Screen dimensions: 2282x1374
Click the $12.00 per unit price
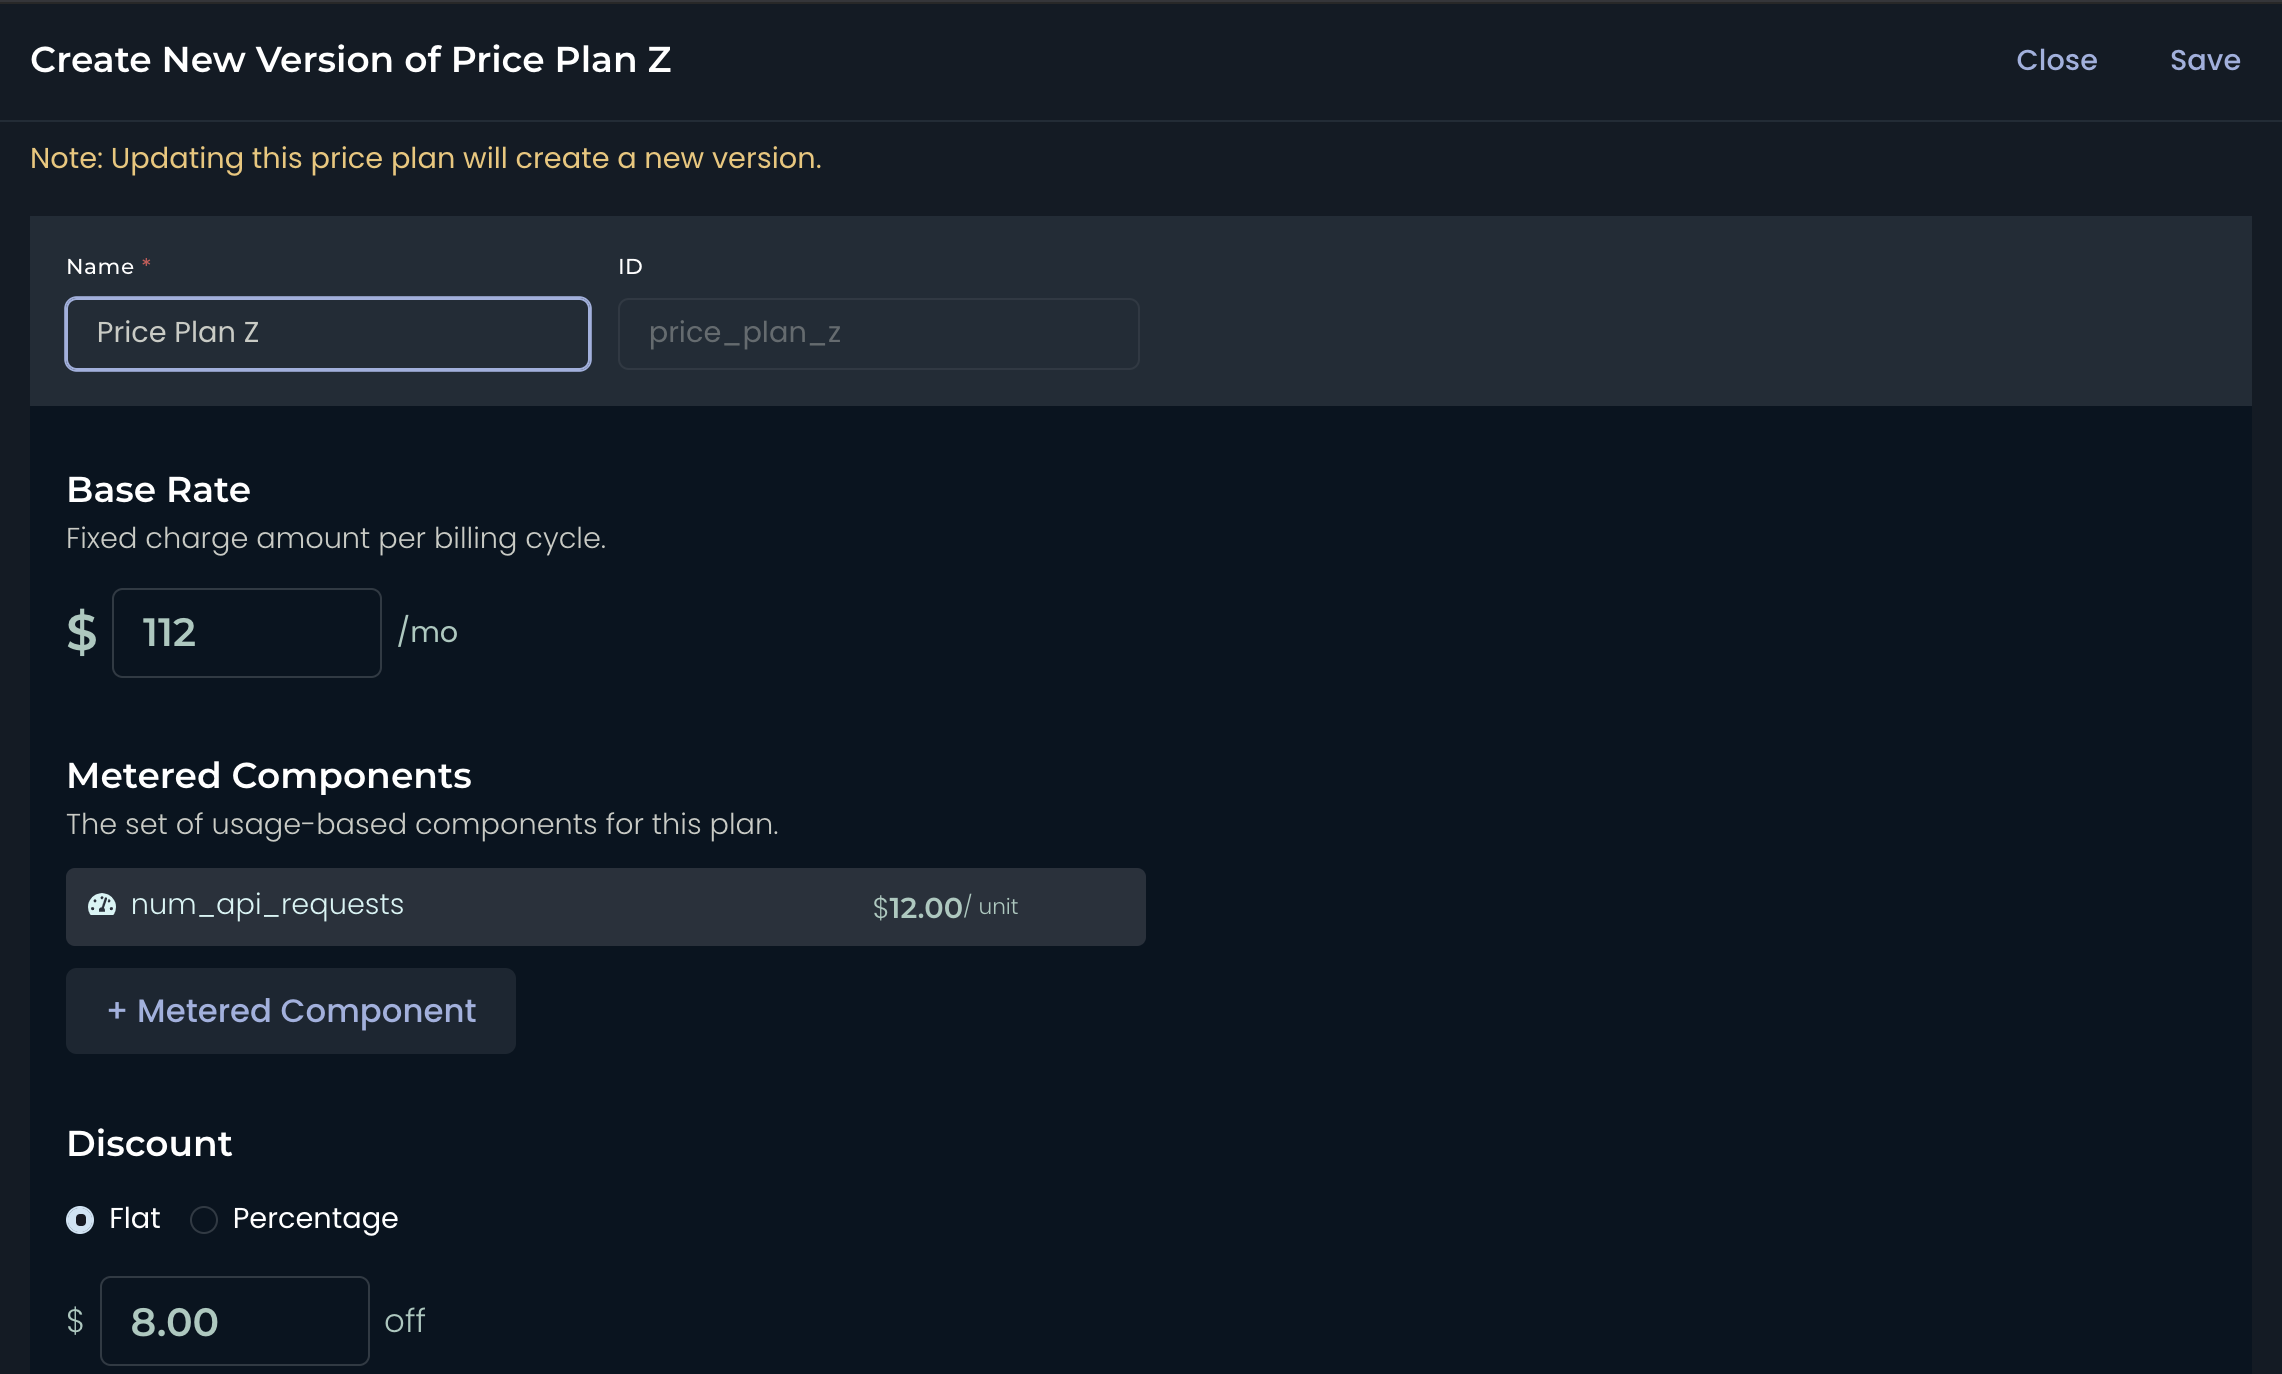click(x=945, y=907)
